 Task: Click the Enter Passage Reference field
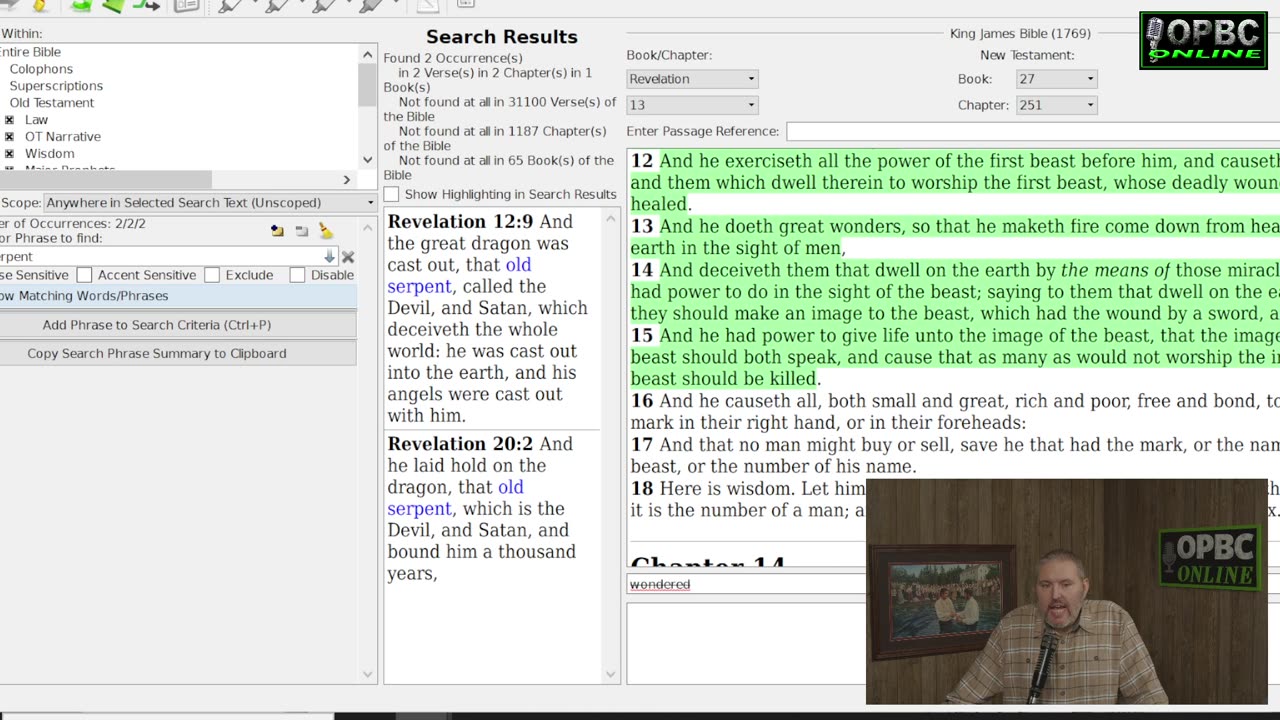1033,131
